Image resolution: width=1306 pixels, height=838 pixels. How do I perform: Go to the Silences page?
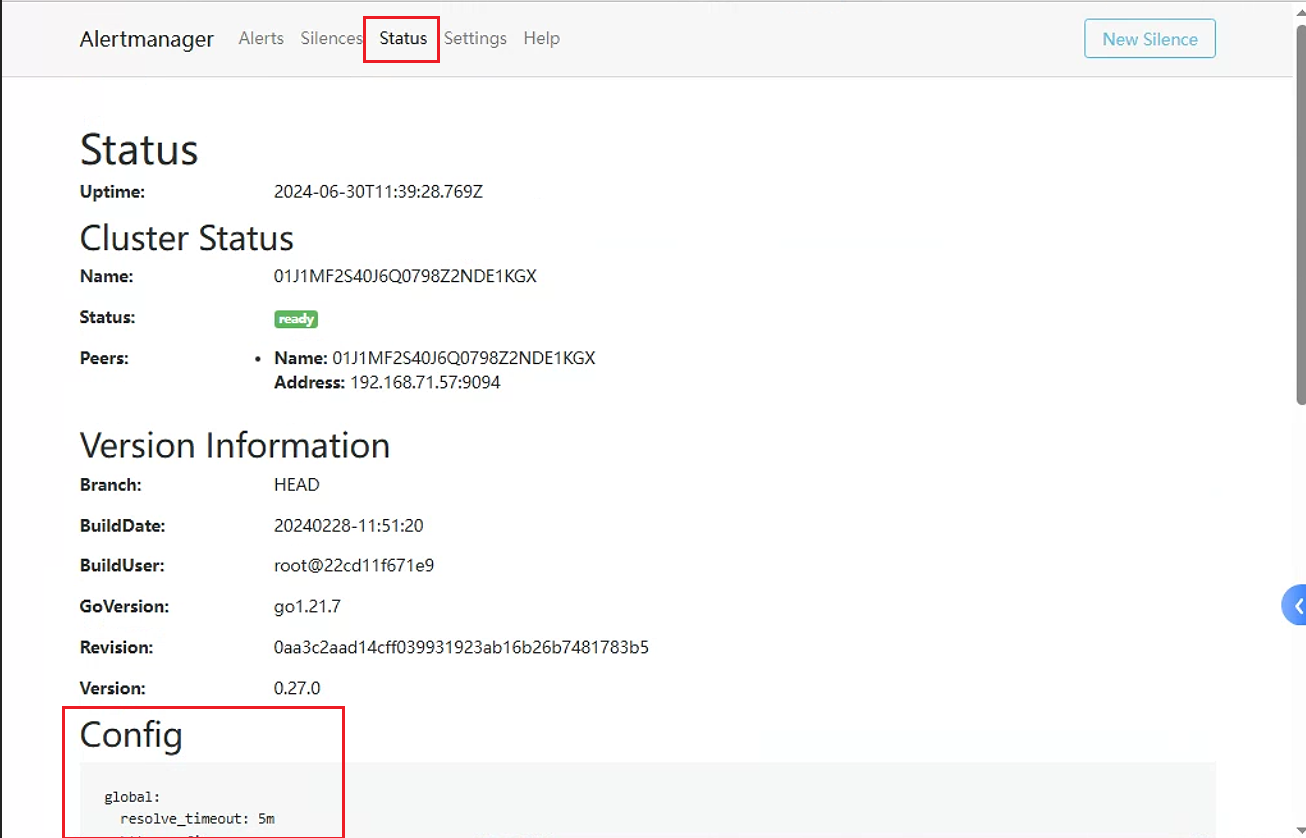[x=331, y=38]
